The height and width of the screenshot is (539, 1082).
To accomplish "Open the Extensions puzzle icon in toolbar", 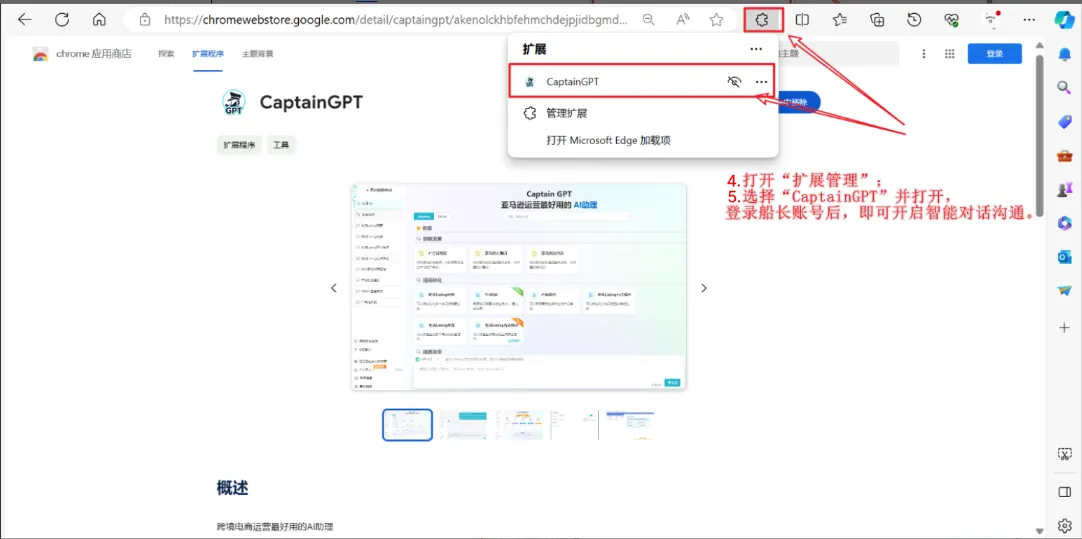I will [764, 20].
